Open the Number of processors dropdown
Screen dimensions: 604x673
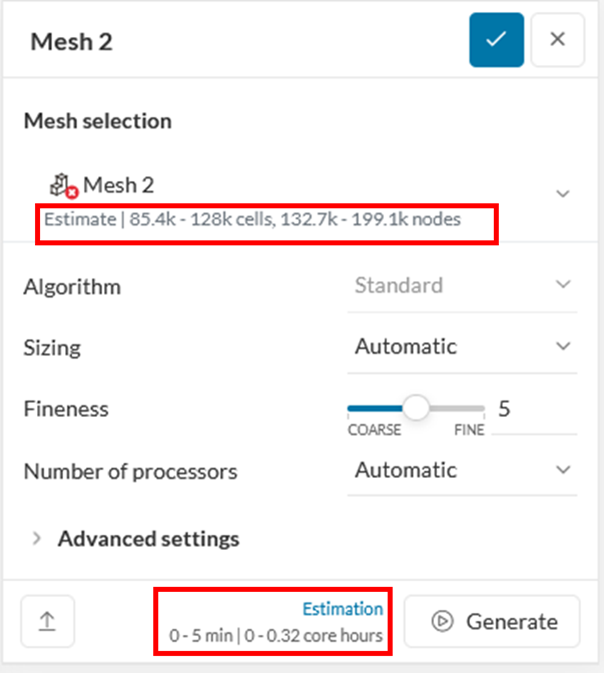[x=462, y=470]
